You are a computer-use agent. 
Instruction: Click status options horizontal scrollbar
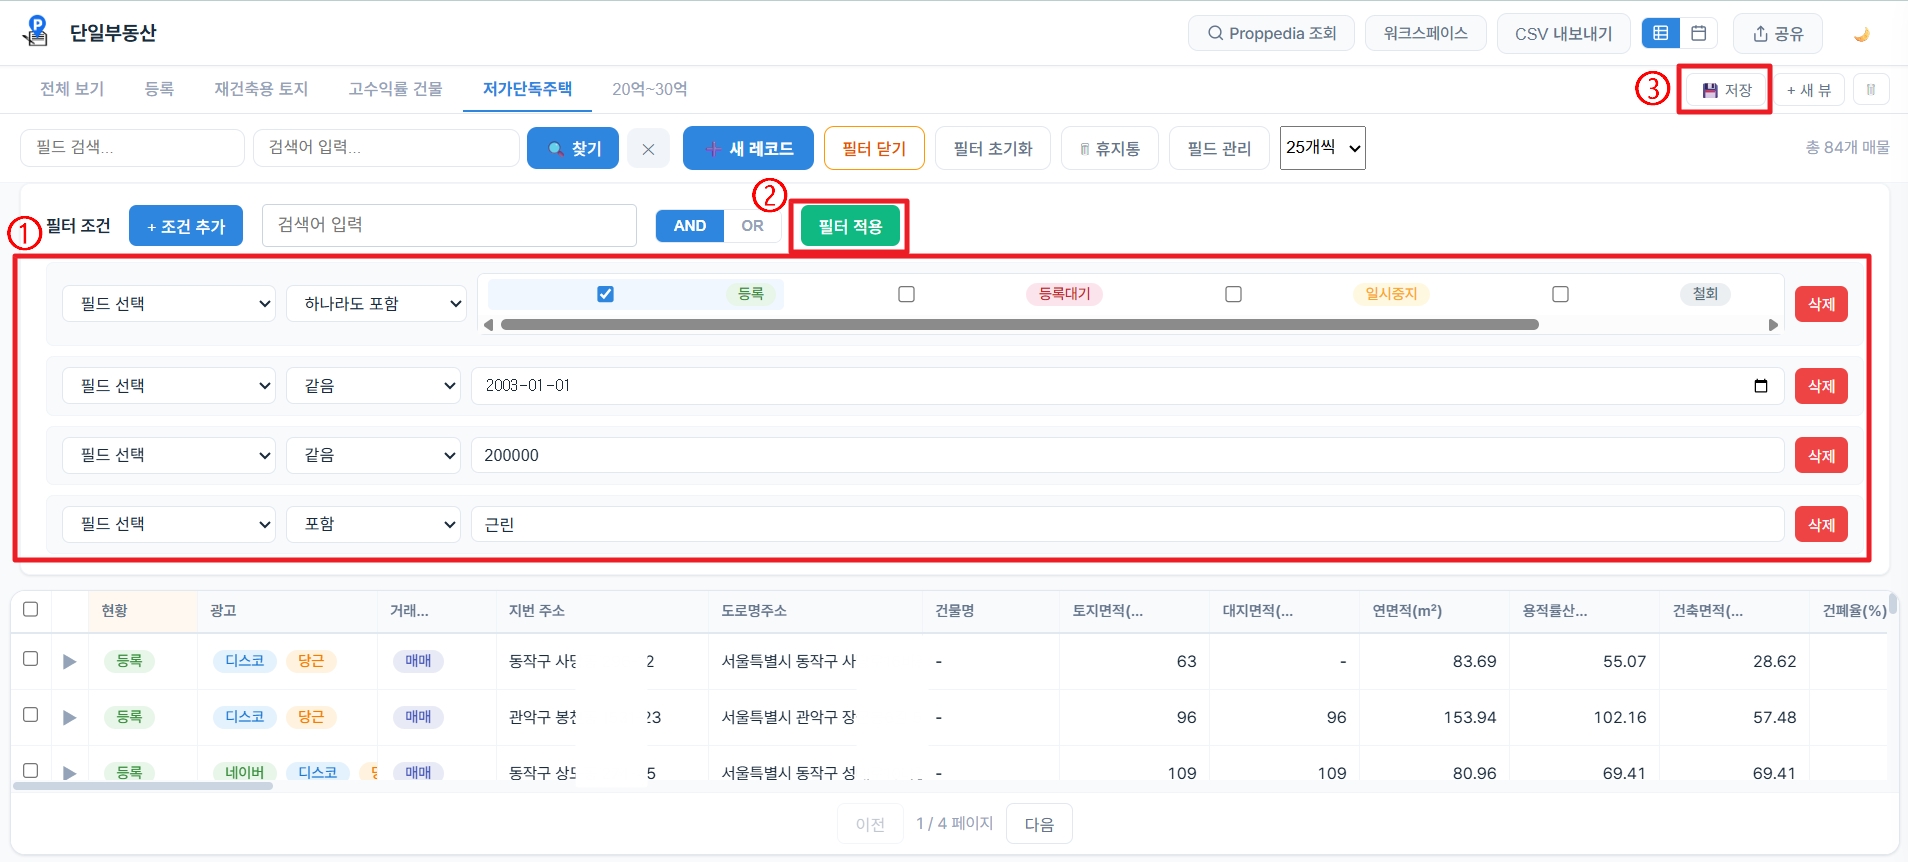(1019, 325)
